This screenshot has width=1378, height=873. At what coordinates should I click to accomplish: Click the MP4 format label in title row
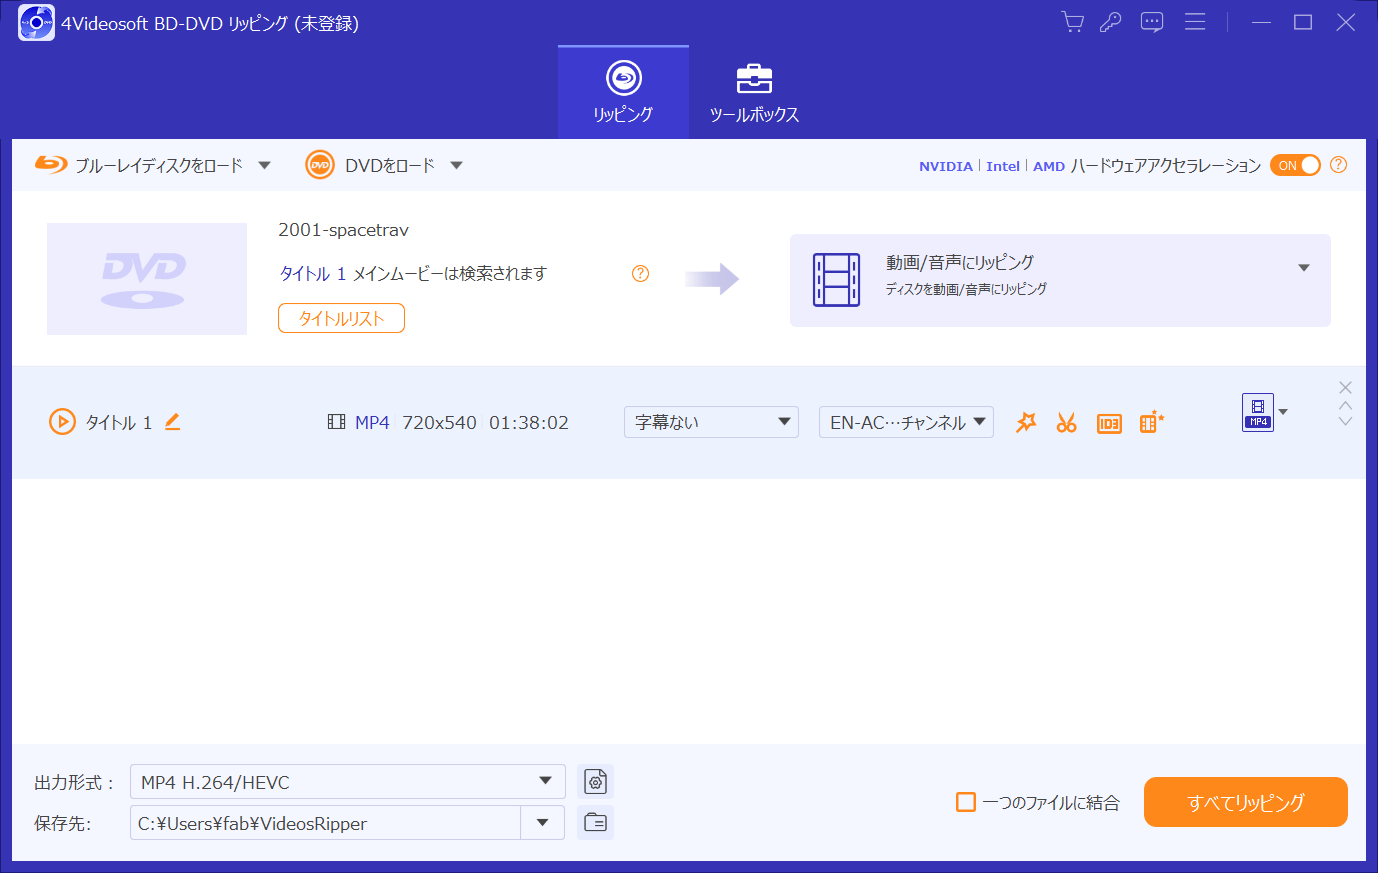click(x=372, y=422)
